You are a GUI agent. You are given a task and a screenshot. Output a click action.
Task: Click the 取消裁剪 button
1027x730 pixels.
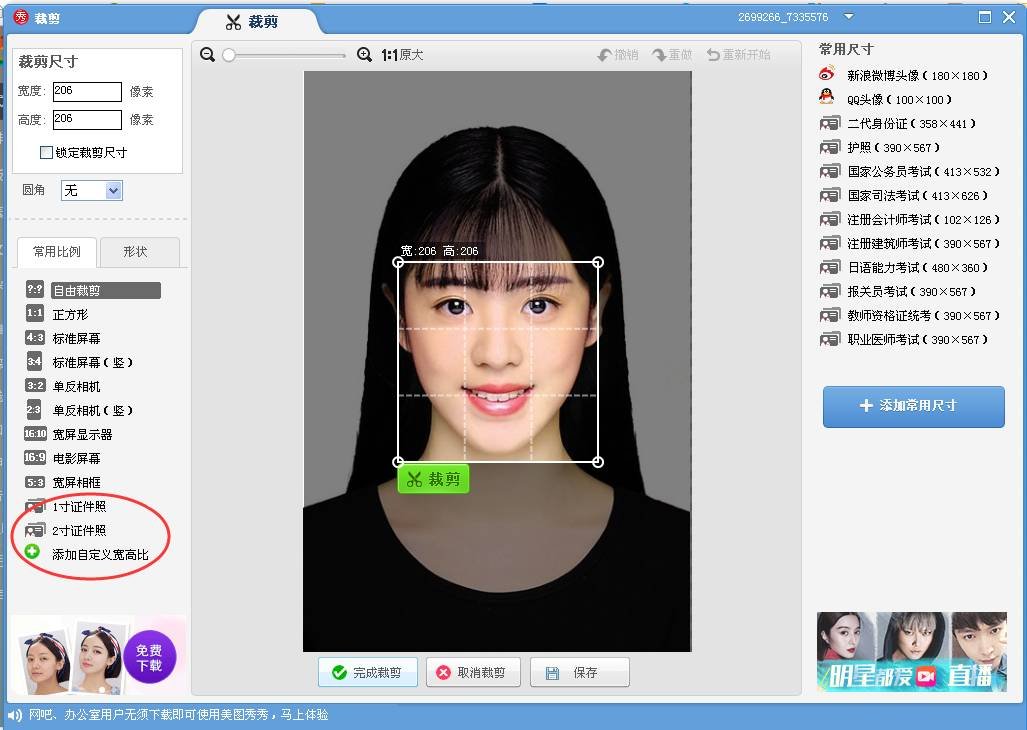471,673
